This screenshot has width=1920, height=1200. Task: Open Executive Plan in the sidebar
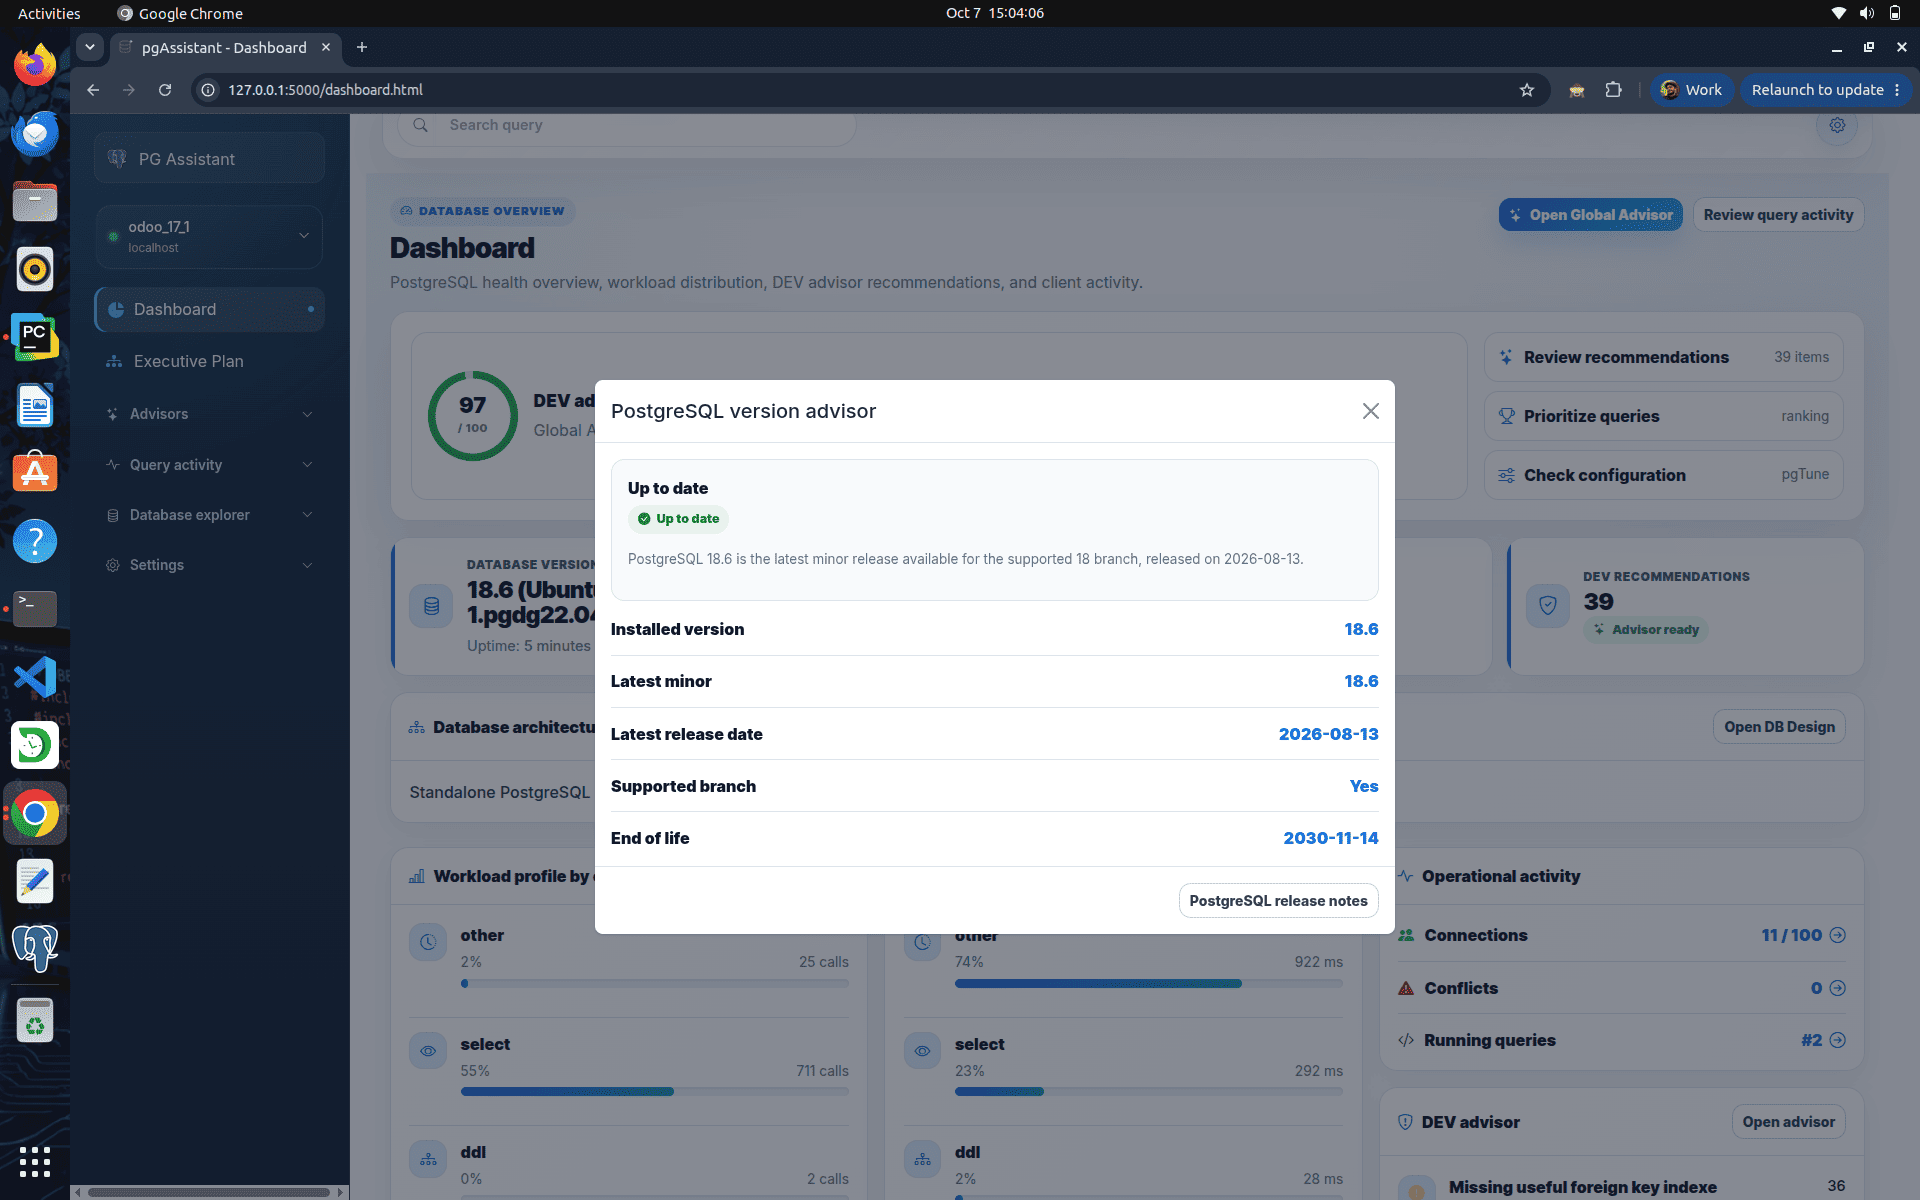click(210, 361)
